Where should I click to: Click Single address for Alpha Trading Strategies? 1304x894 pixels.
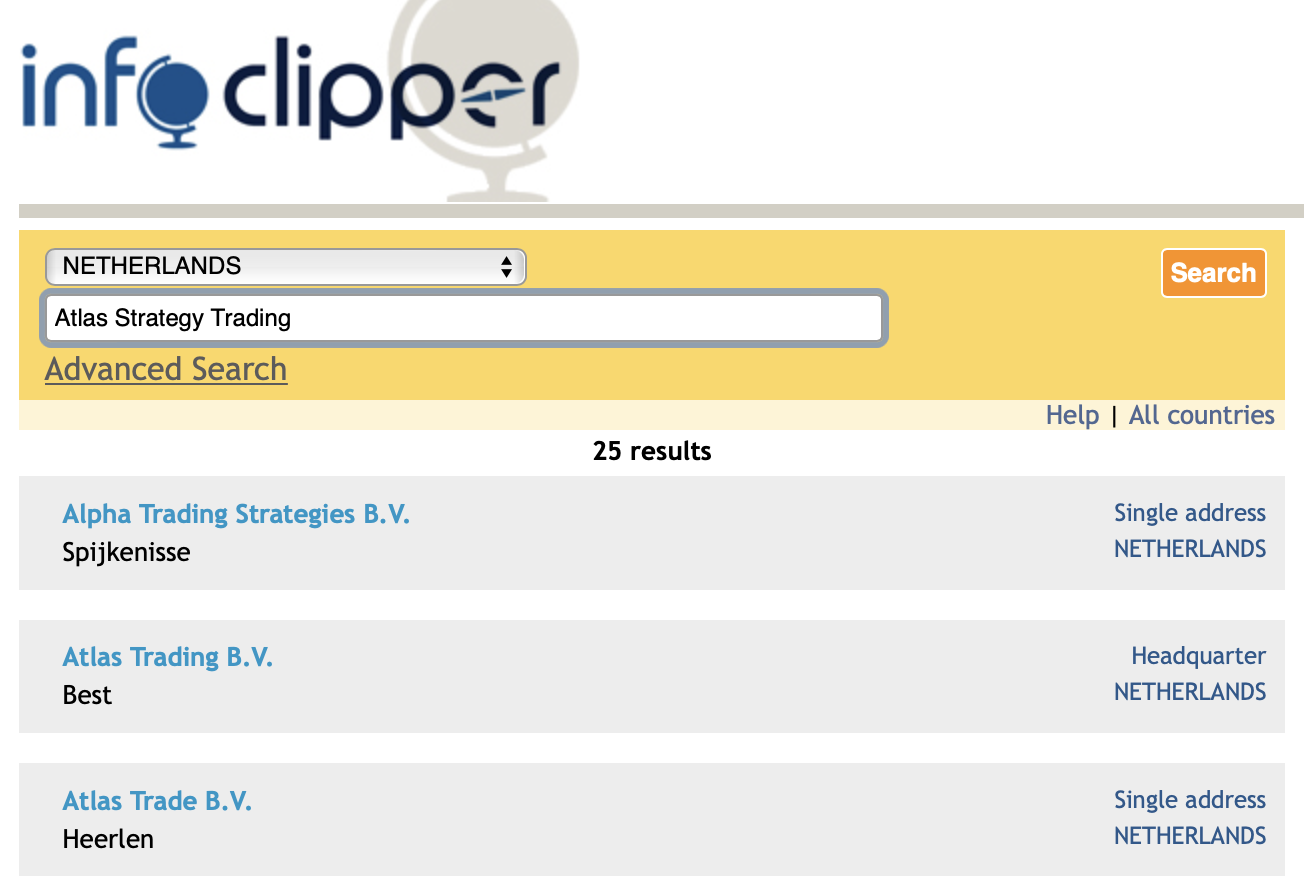pyautogui.click(x=1190, y=513)
